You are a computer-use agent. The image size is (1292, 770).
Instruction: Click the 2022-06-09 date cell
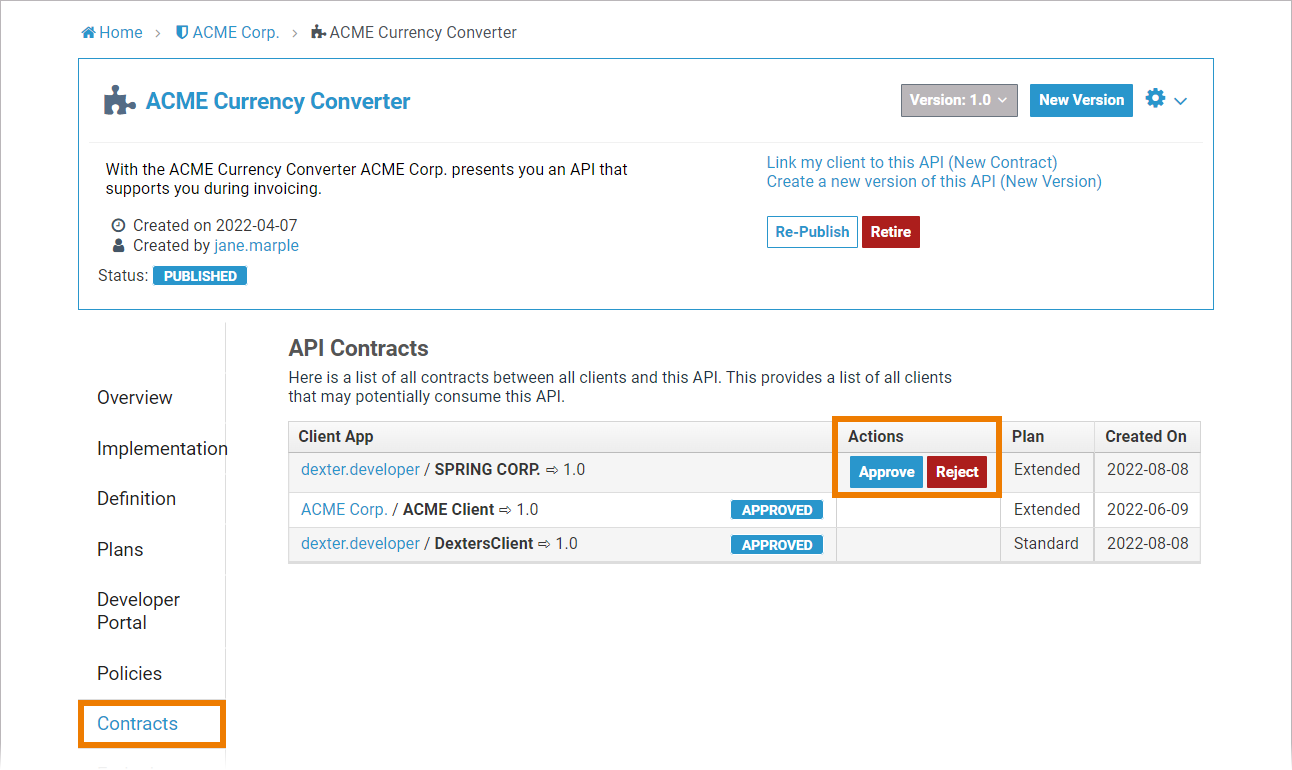pyautogui.click(x=1148, y=509)
